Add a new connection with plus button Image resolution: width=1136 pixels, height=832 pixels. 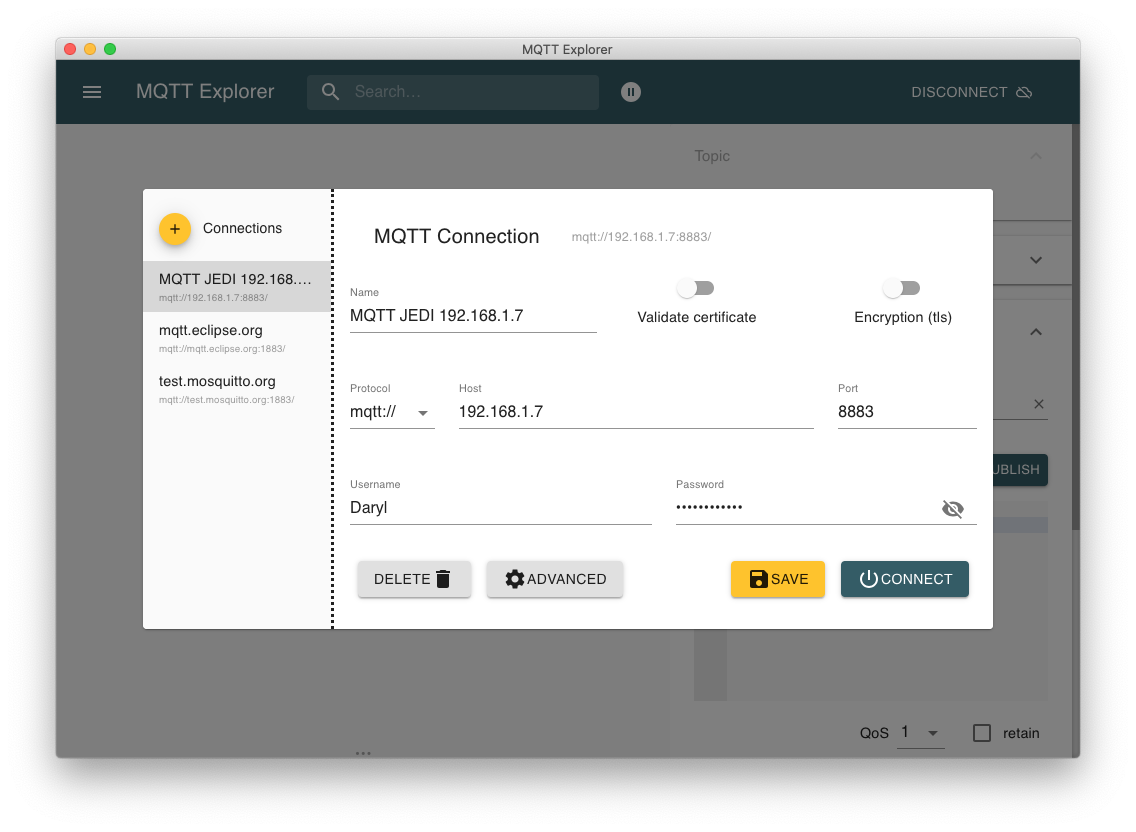(175, 229)
